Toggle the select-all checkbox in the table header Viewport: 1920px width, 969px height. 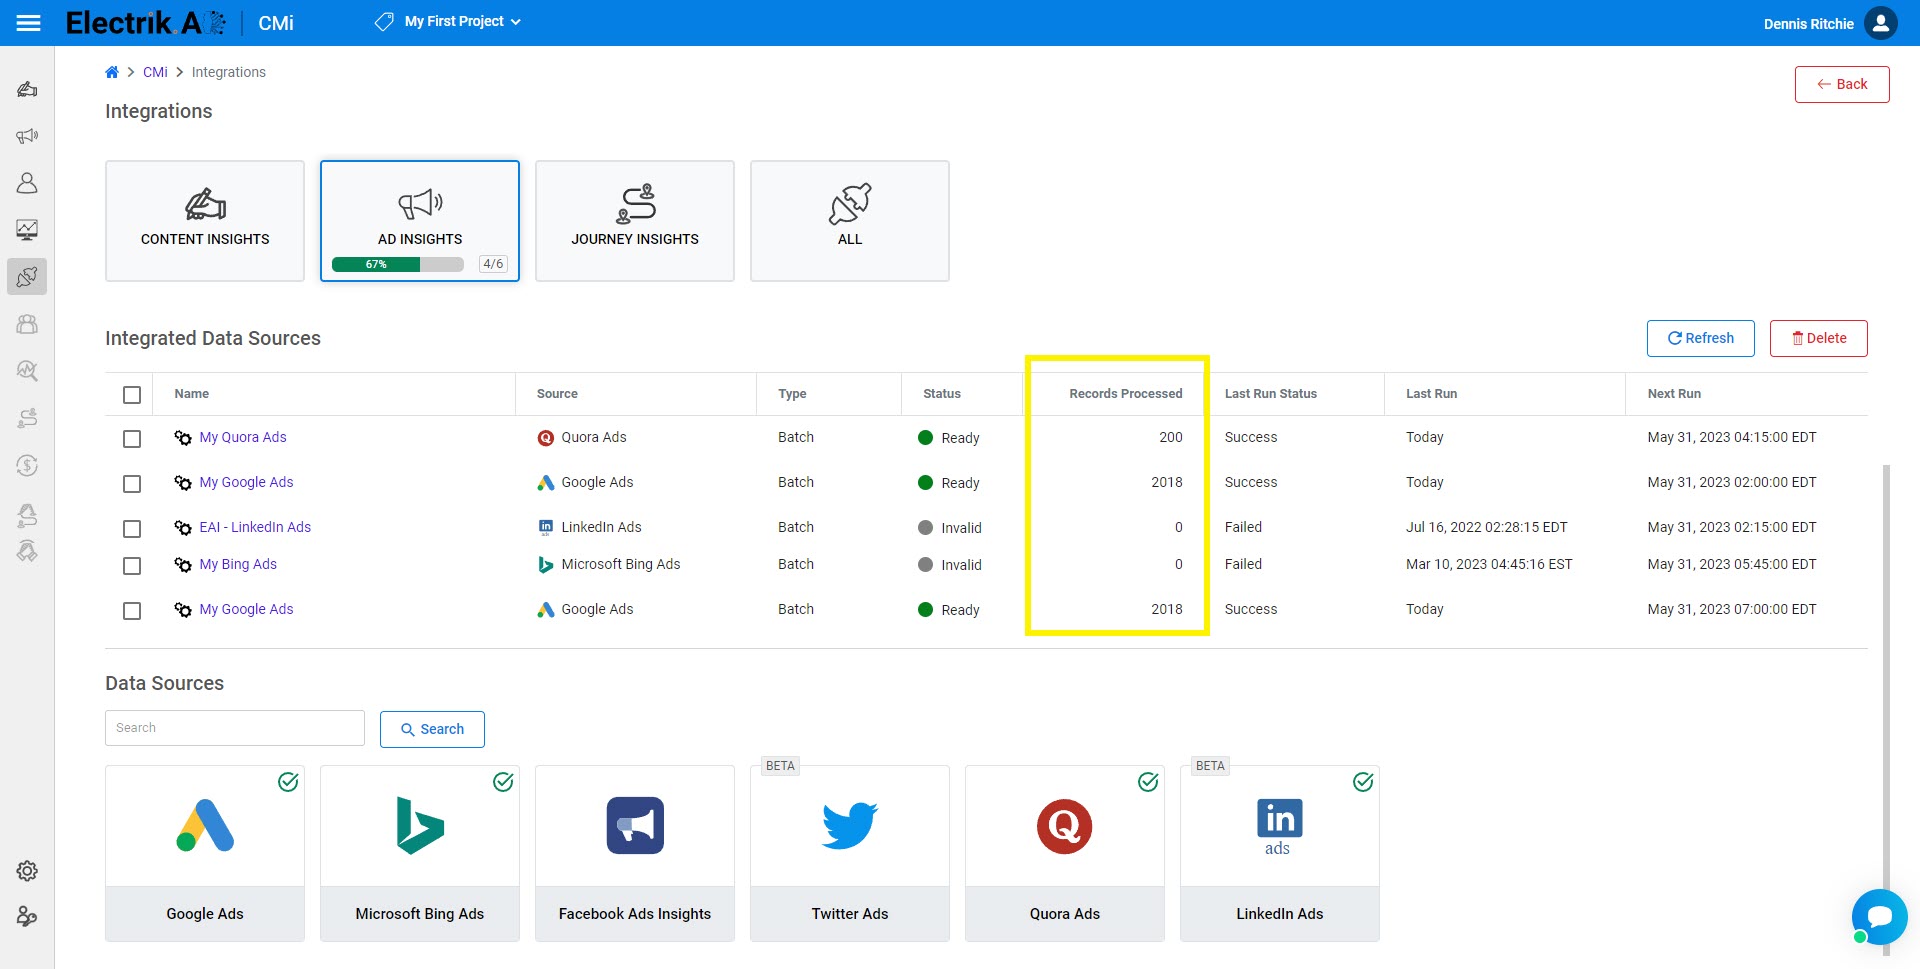[131, 394]
